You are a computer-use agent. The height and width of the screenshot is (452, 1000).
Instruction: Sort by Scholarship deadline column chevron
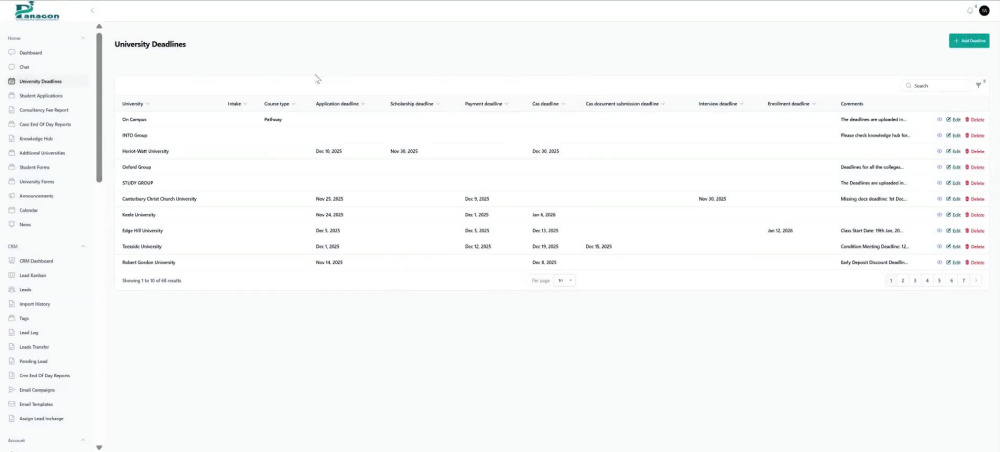point(439,104)
